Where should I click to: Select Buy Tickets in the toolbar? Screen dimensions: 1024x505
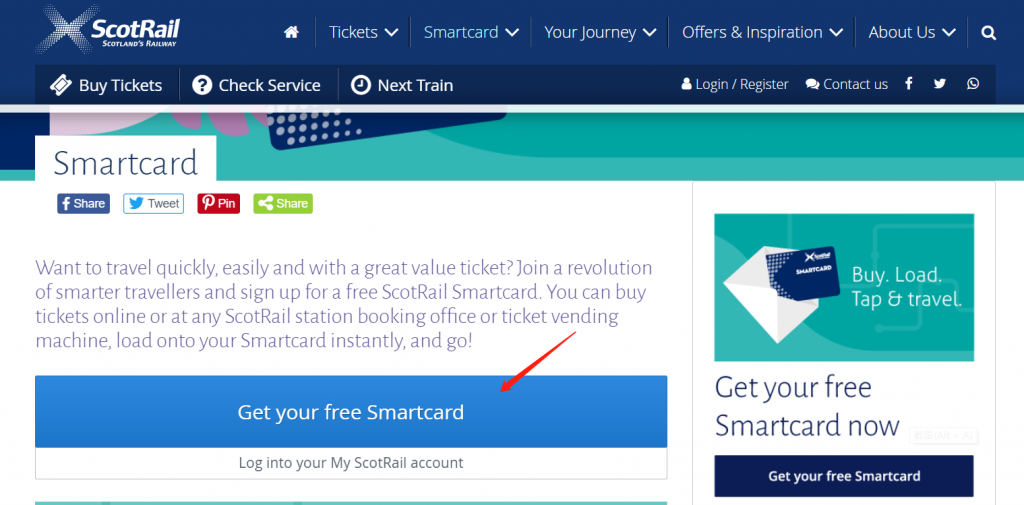(x=106, y=85)
